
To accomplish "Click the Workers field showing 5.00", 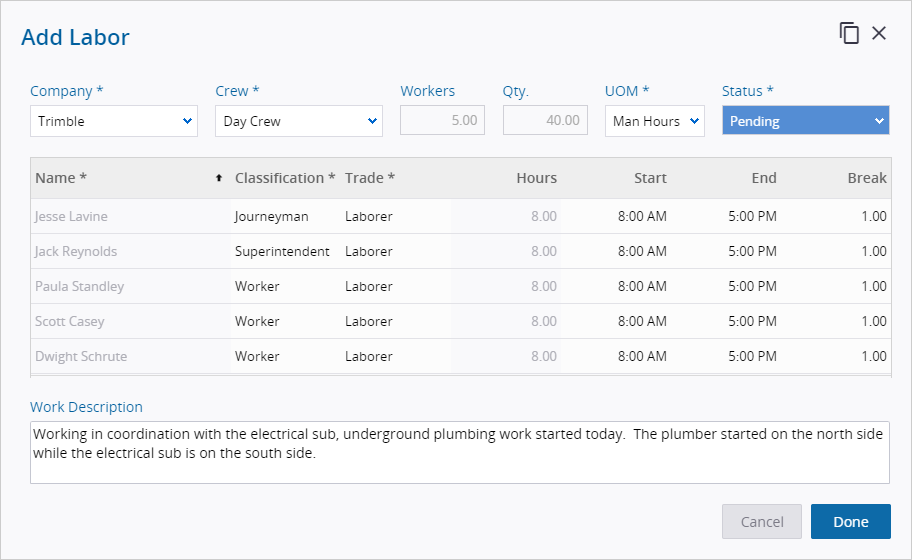I will 442,121.
